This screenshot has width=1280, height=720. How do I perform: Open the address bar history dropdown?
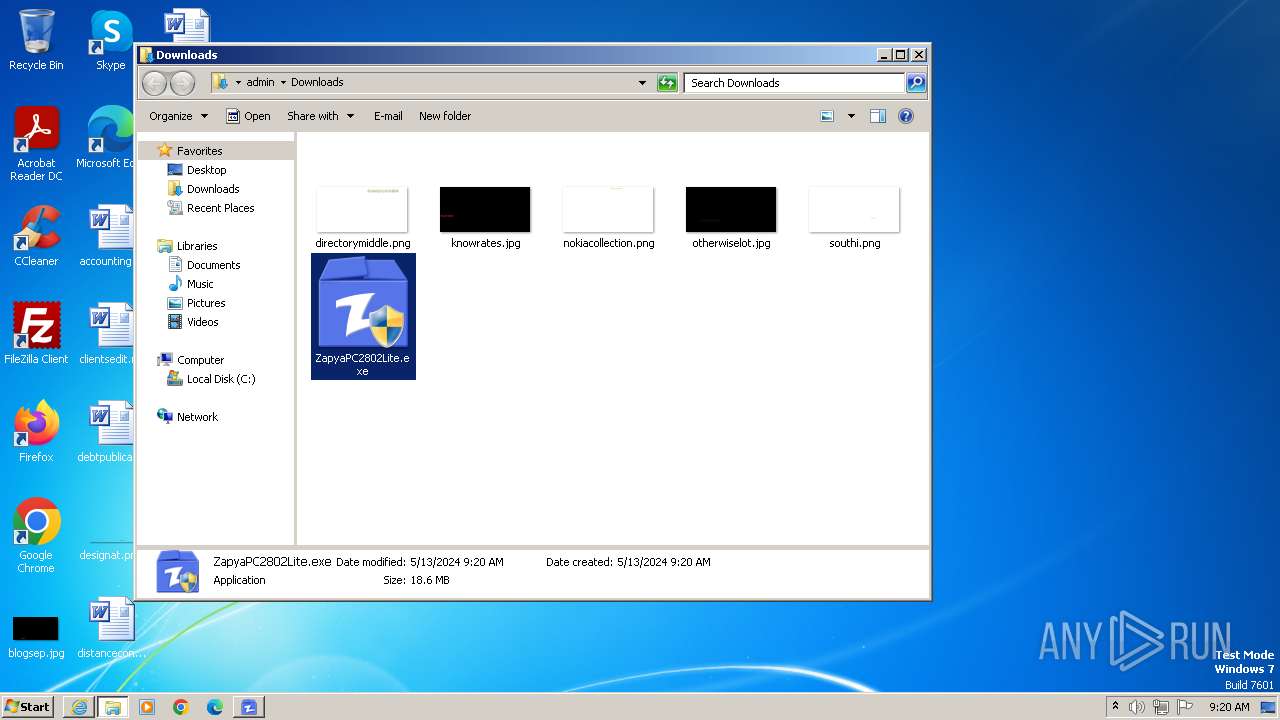coord(642,83)
